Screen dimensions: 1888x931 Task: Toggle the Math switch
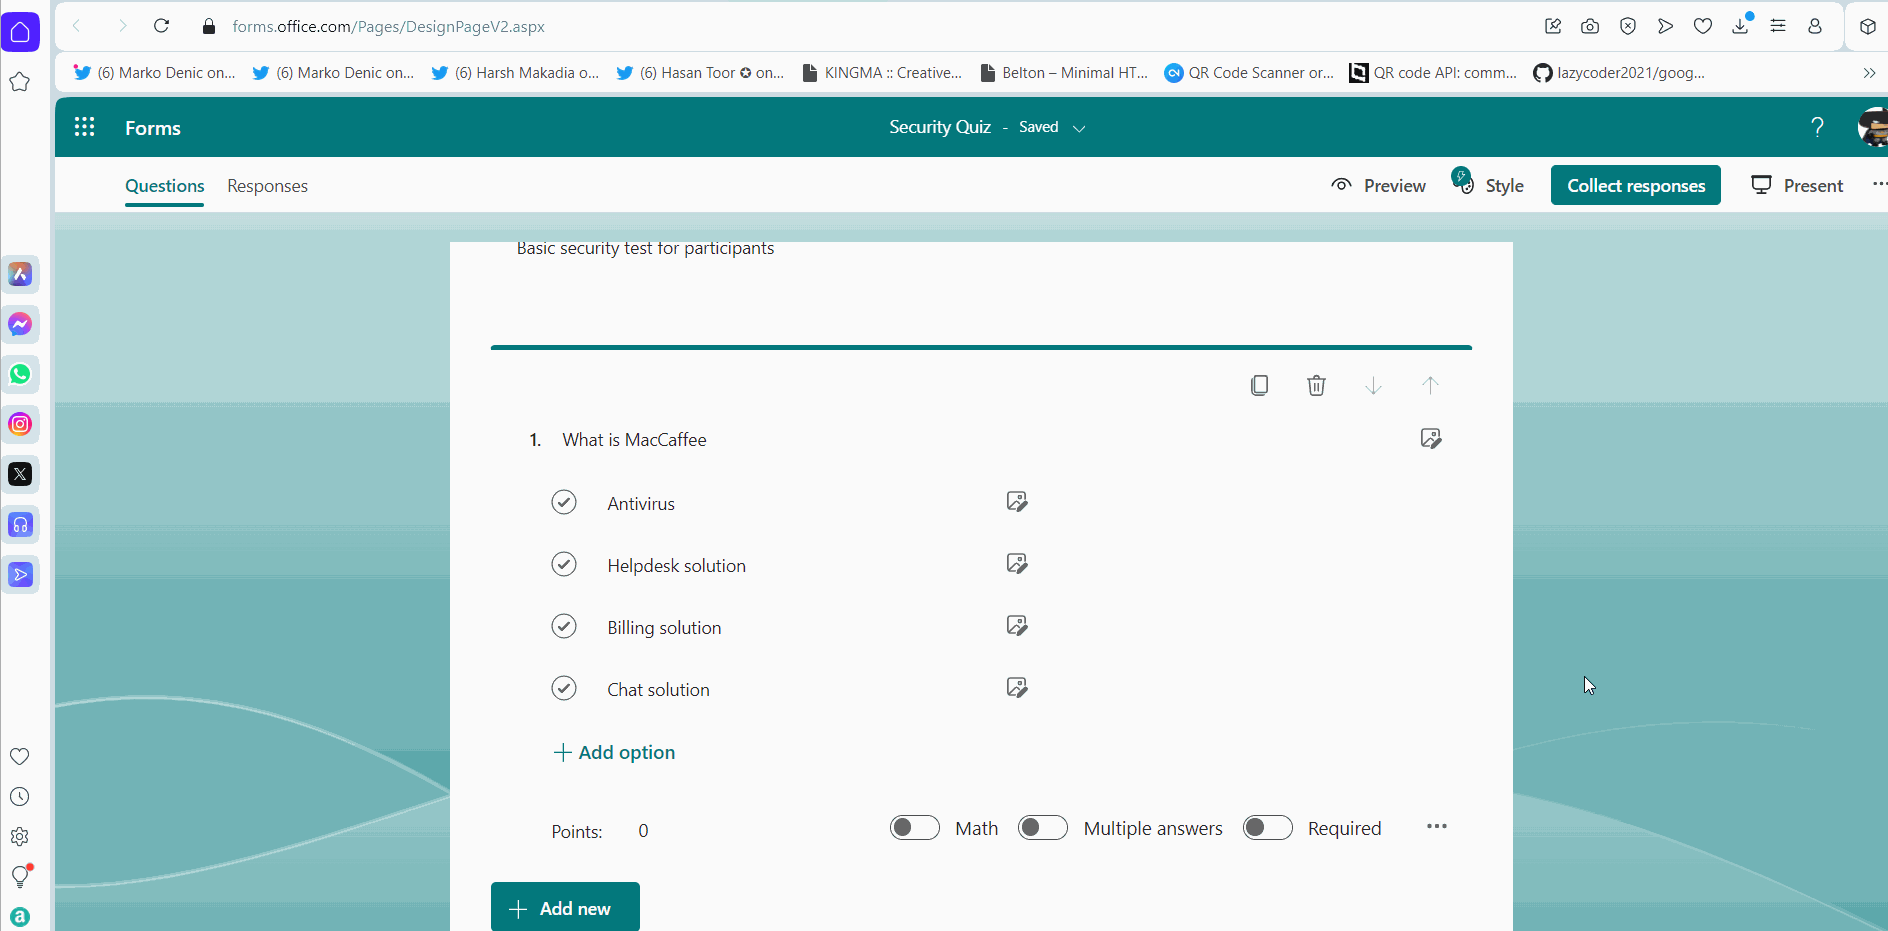(x=915, y=827)
